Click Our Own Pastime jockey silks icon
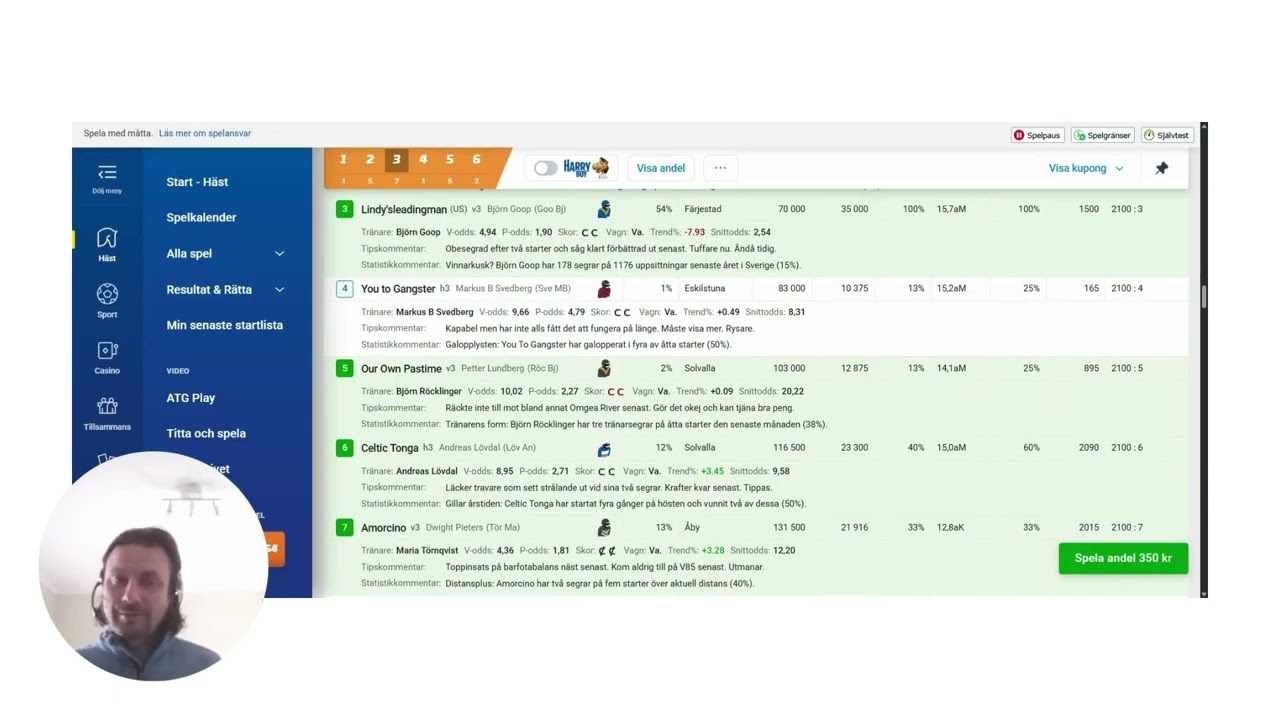The width and height of the screenshot is (1280, 720). 604,368
